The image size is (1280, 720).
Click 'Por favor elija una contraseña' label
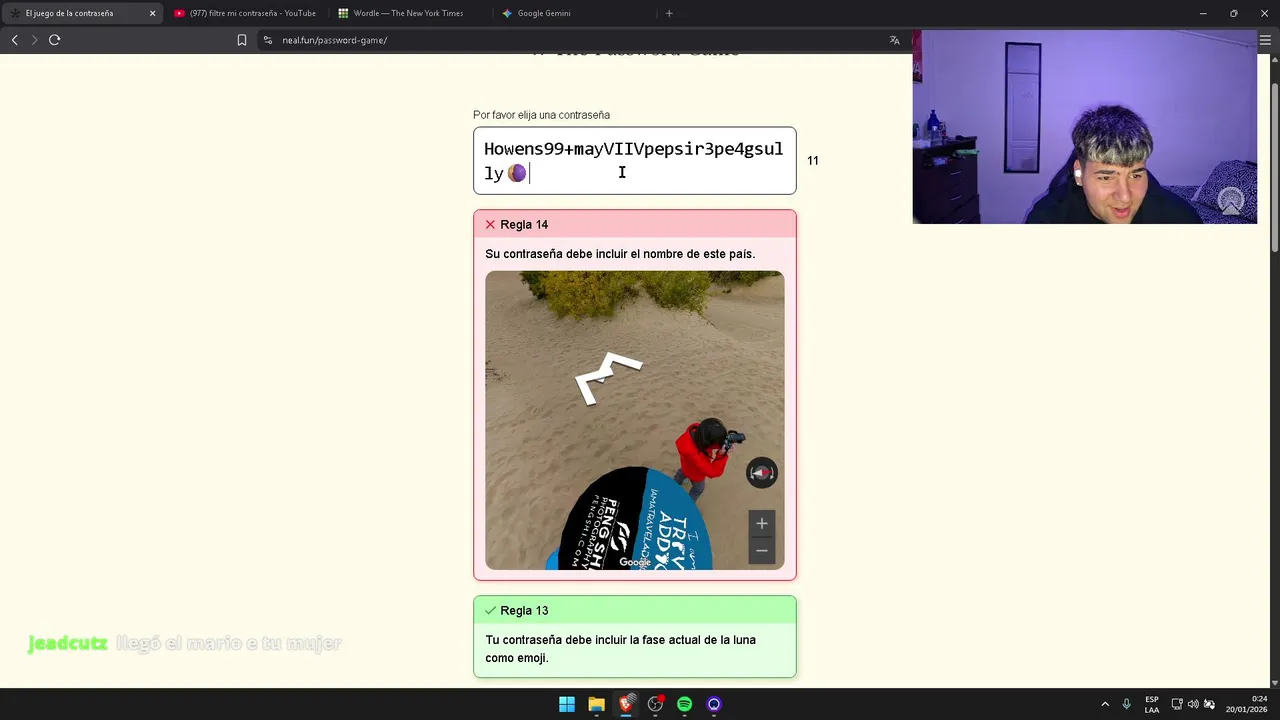(x=541, y=115)
